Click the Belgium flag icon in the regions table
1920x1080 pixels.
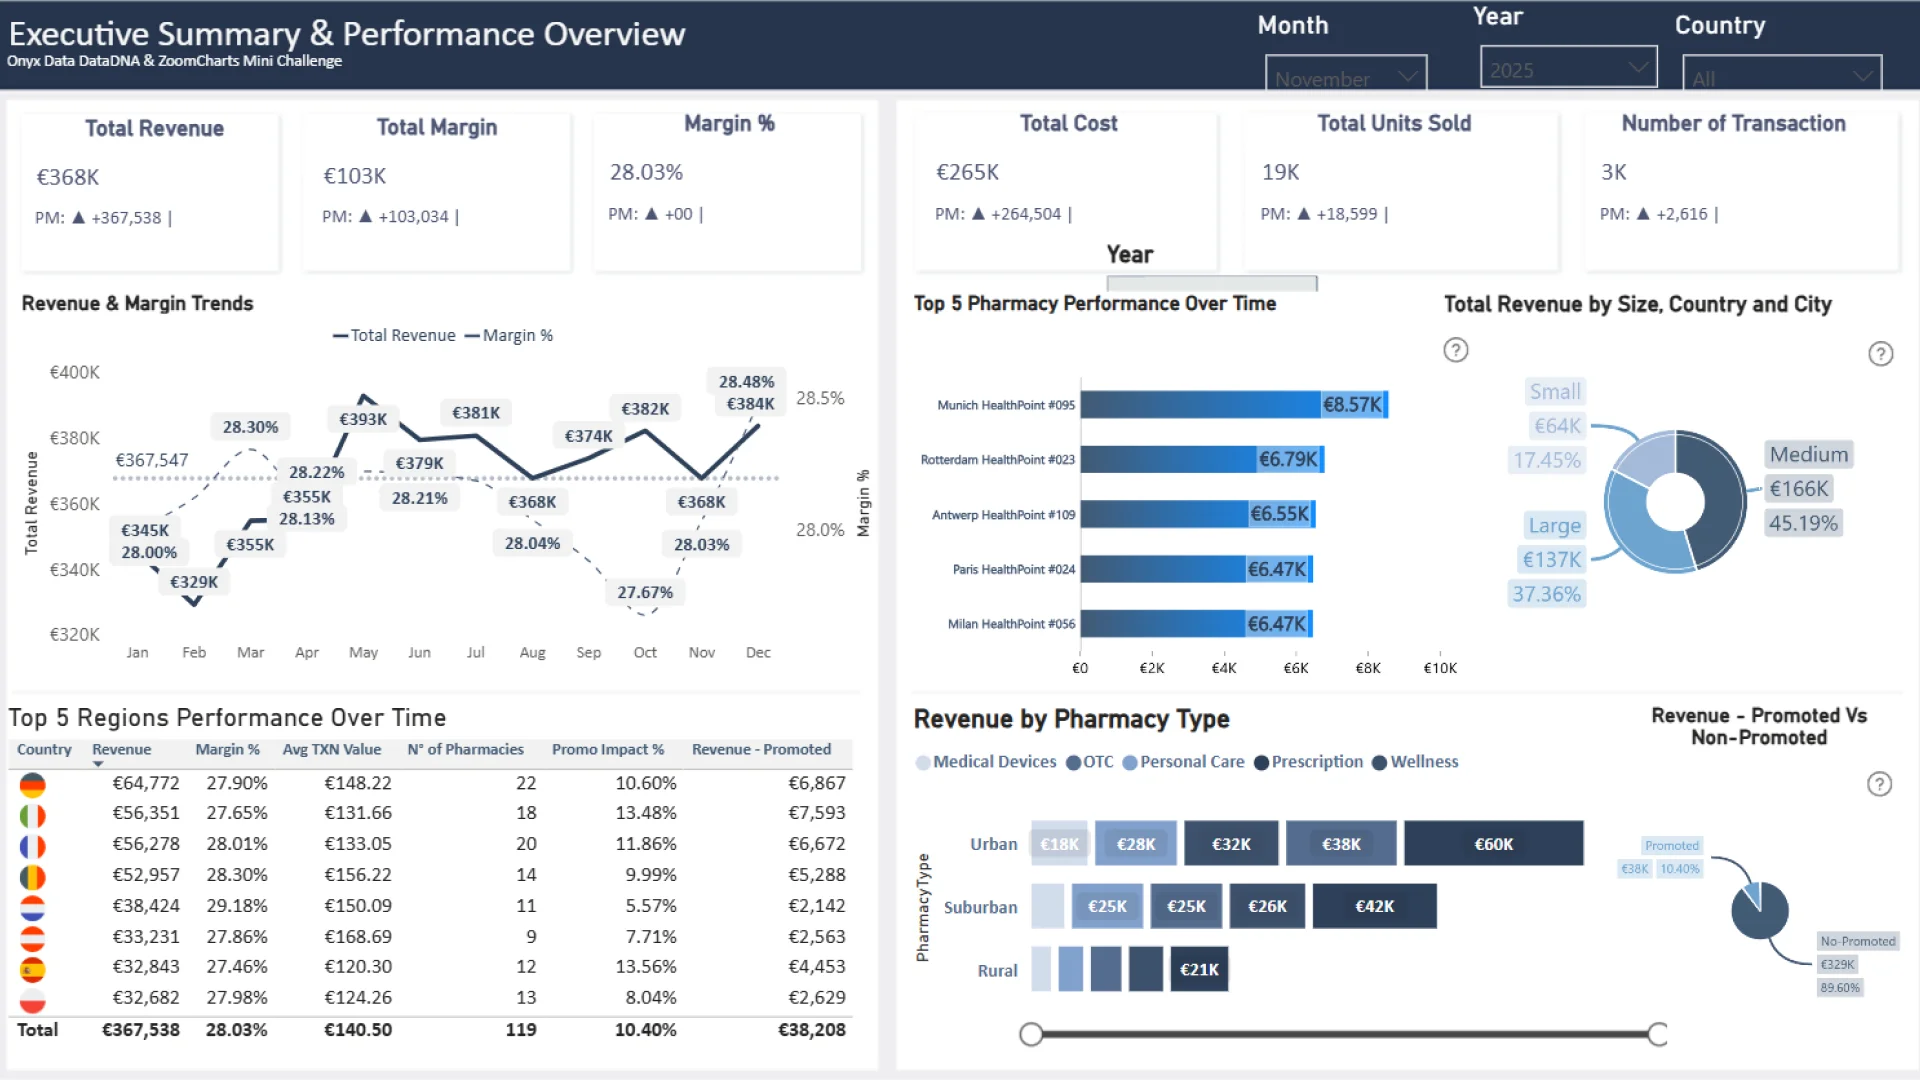(32, 877)
